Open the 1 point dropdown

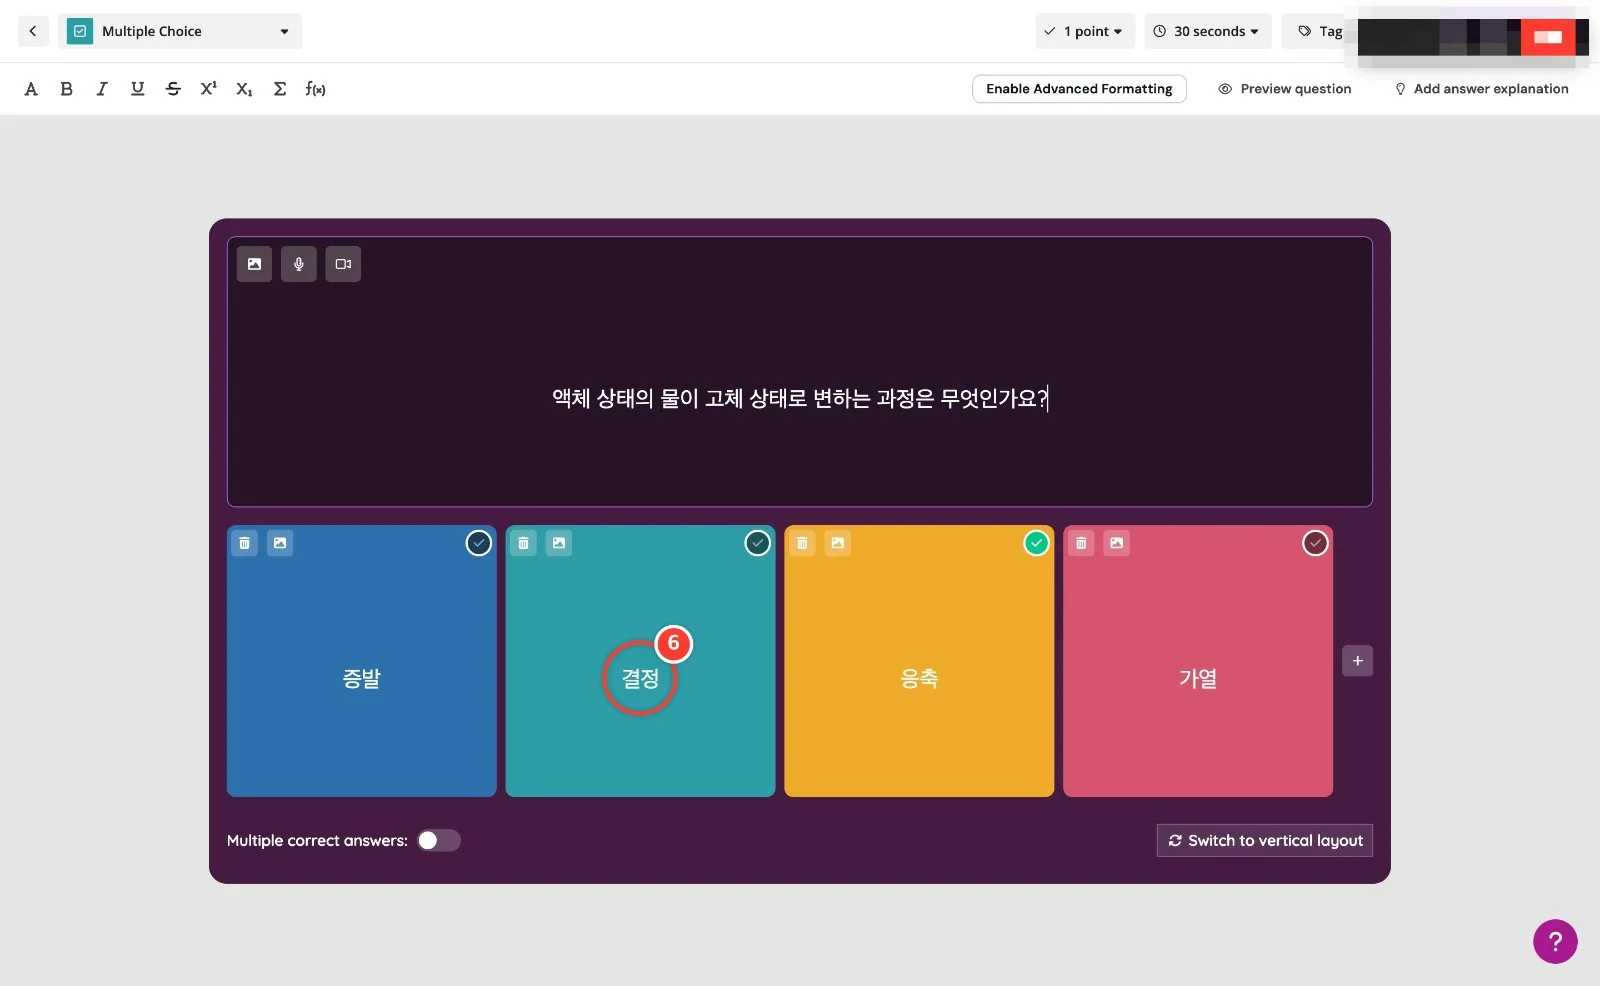coord(1085,31)
